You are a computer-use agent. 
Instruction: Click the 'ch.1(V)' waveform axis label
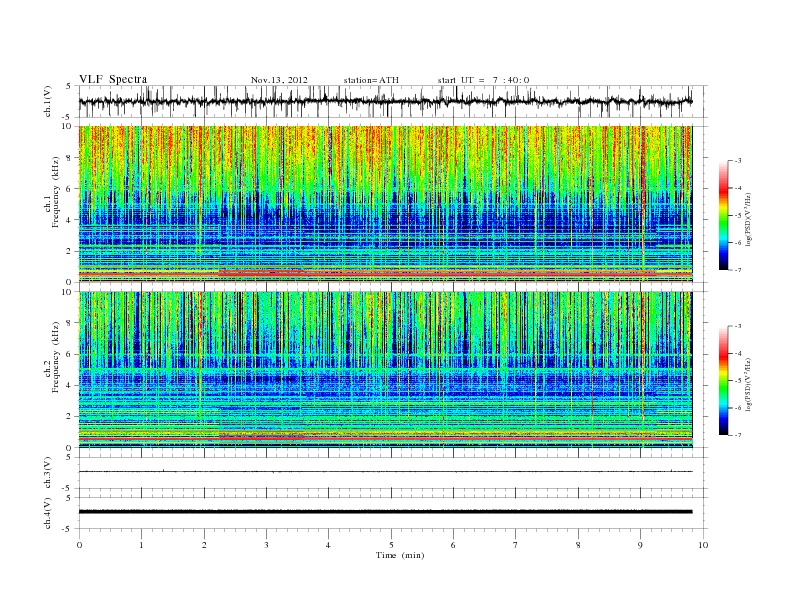[48, 101]
